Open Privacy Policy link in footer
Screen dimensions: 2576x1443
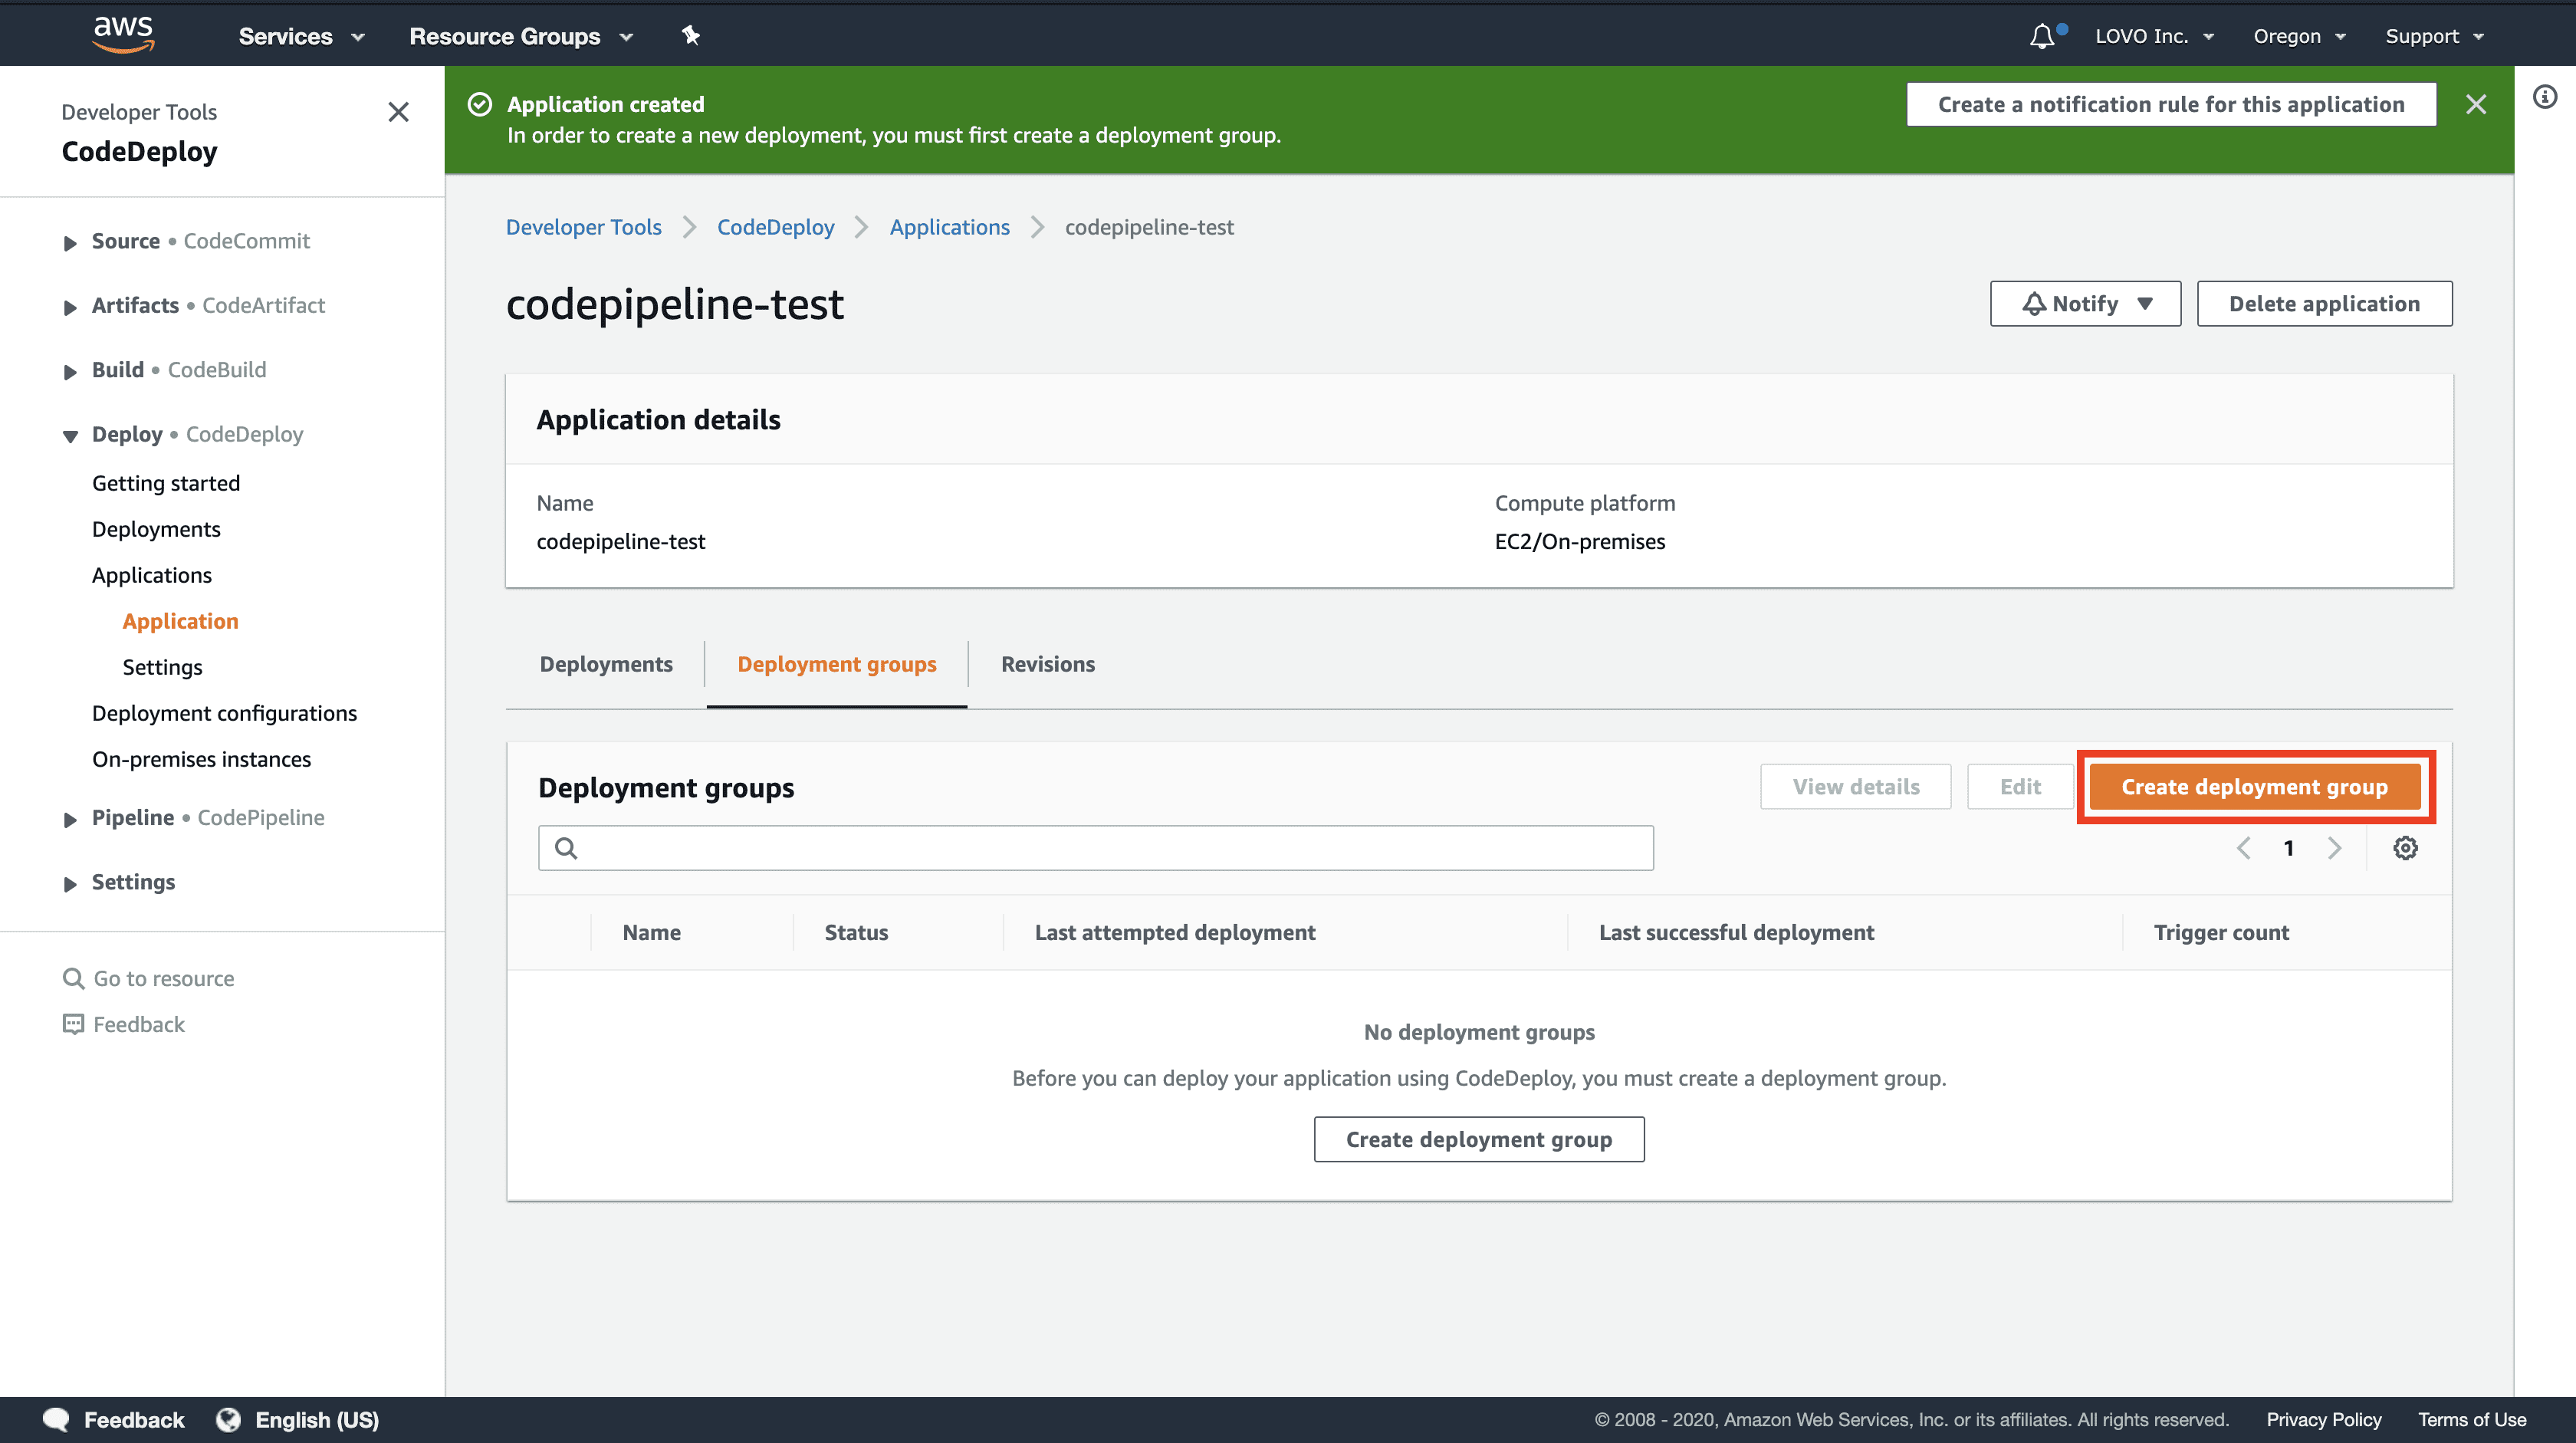tap(2324, 1420)
